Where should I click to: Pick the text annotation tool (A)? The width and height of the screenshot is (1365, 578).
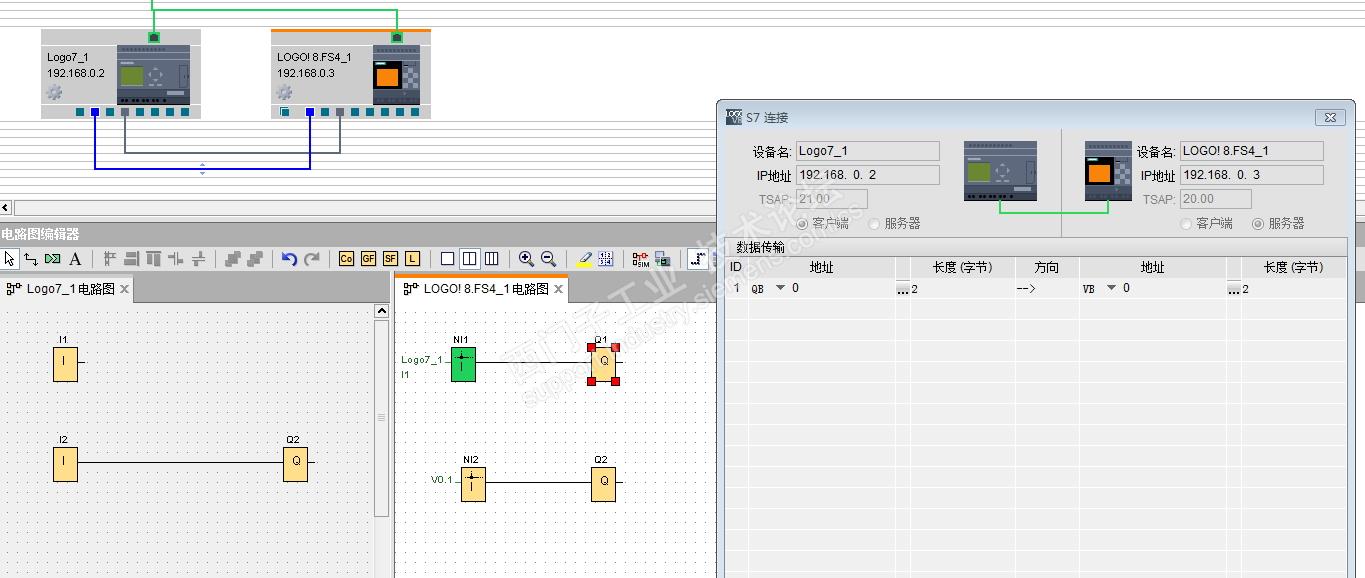click(75, 259)
